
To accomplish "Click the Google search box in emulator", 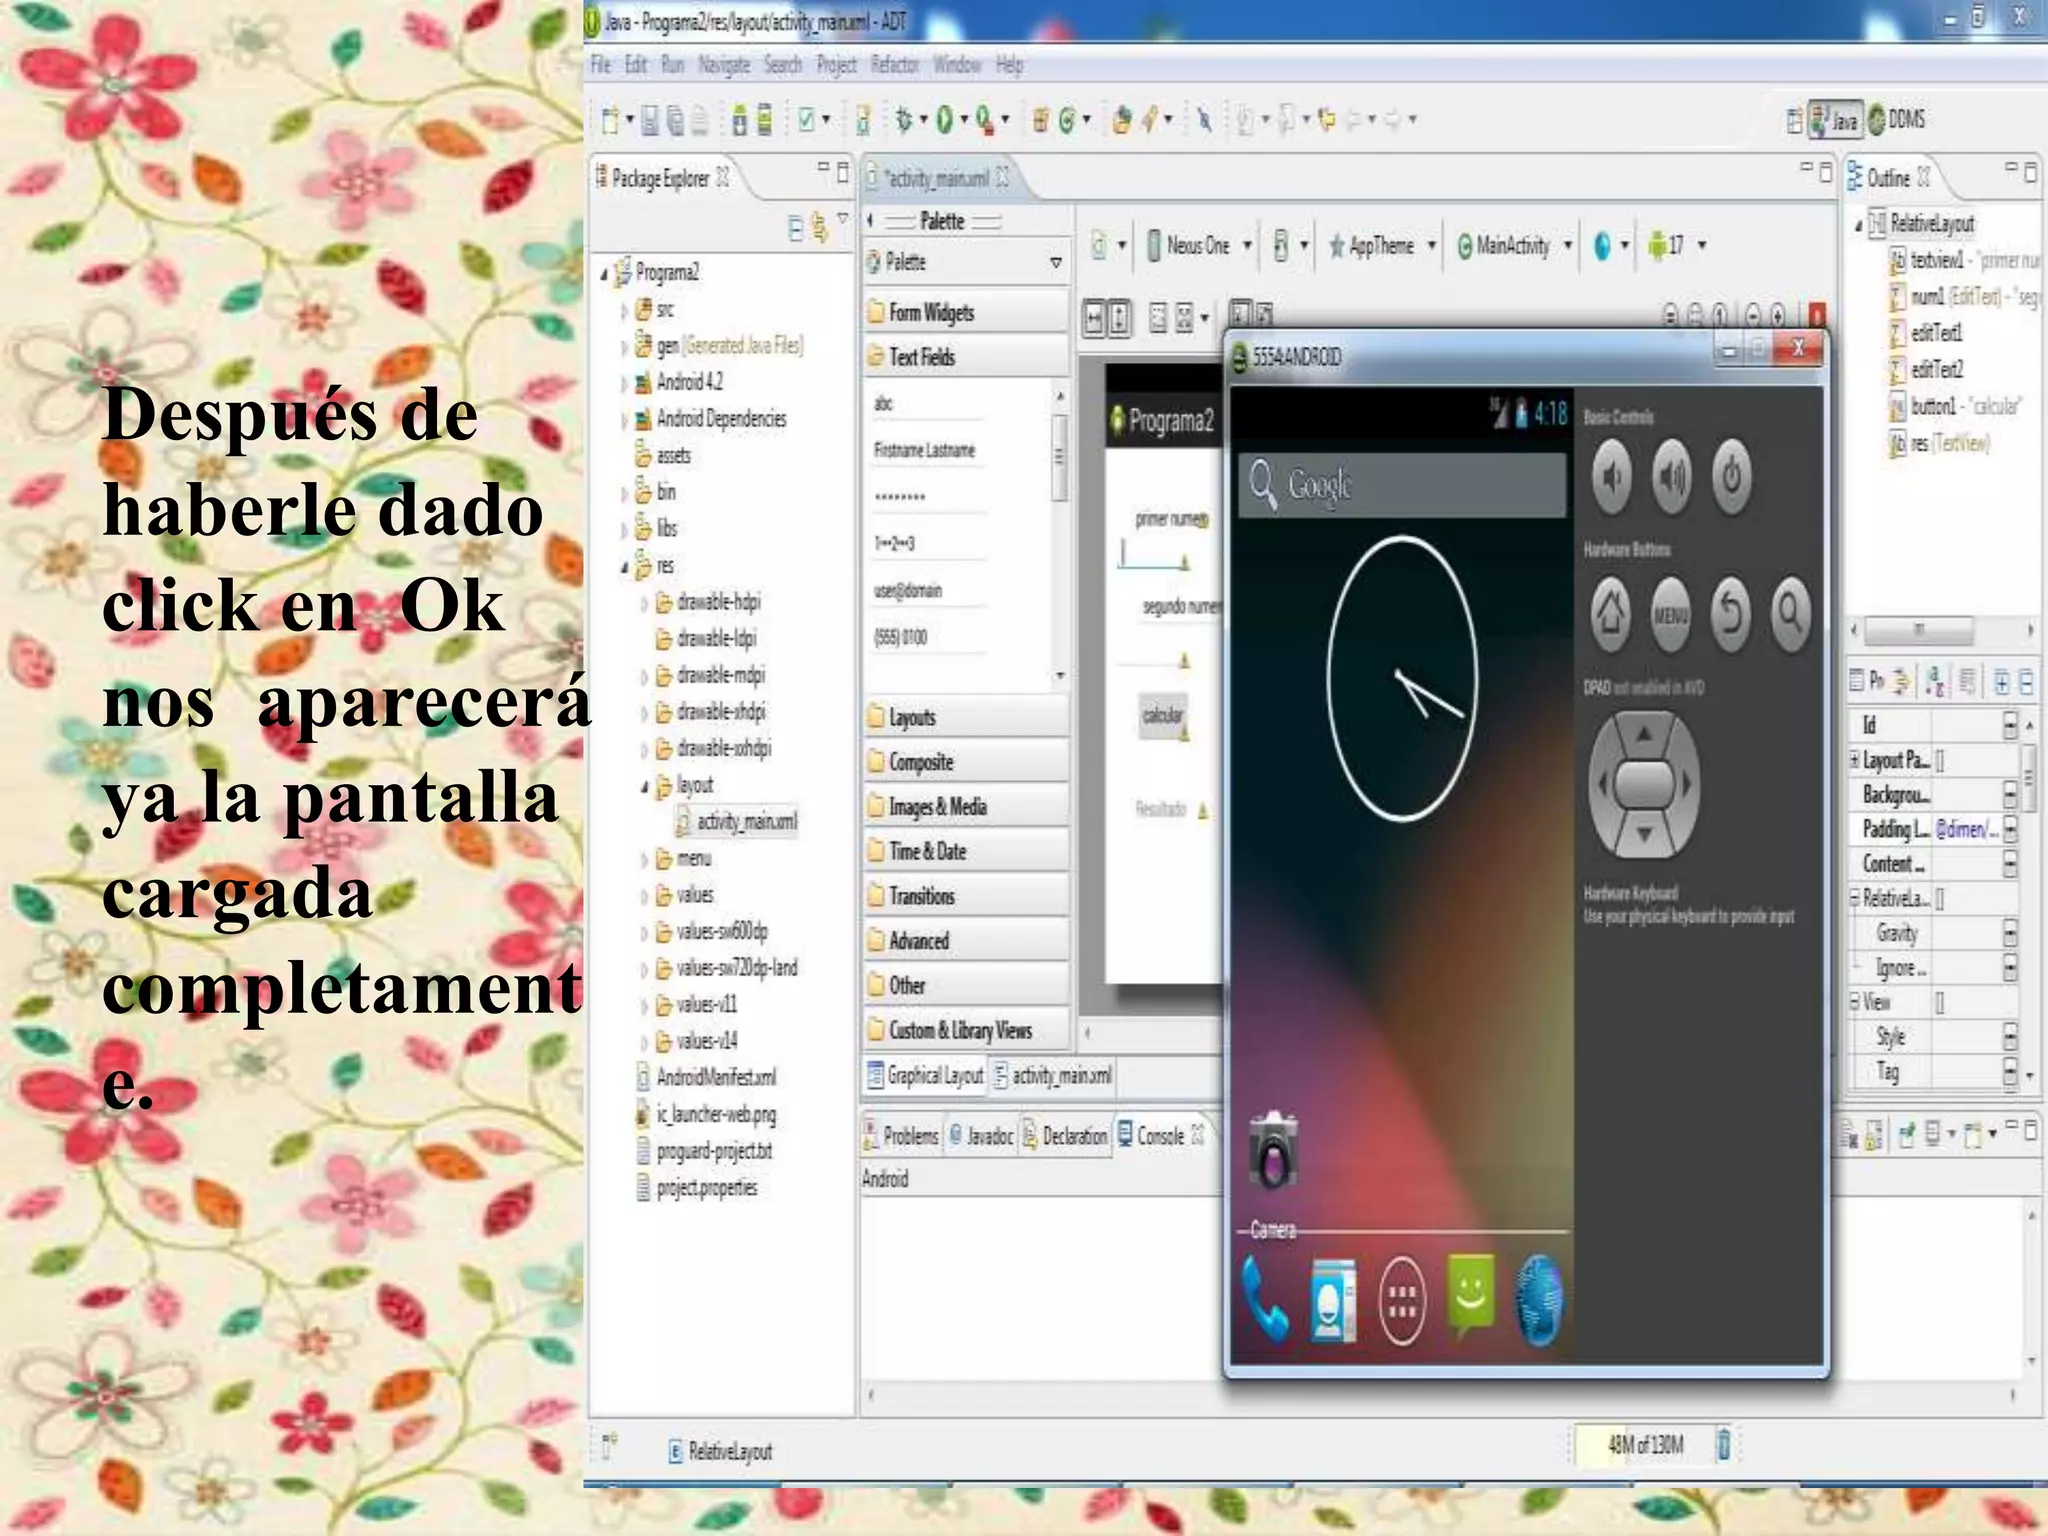I will pos(1402,485).
